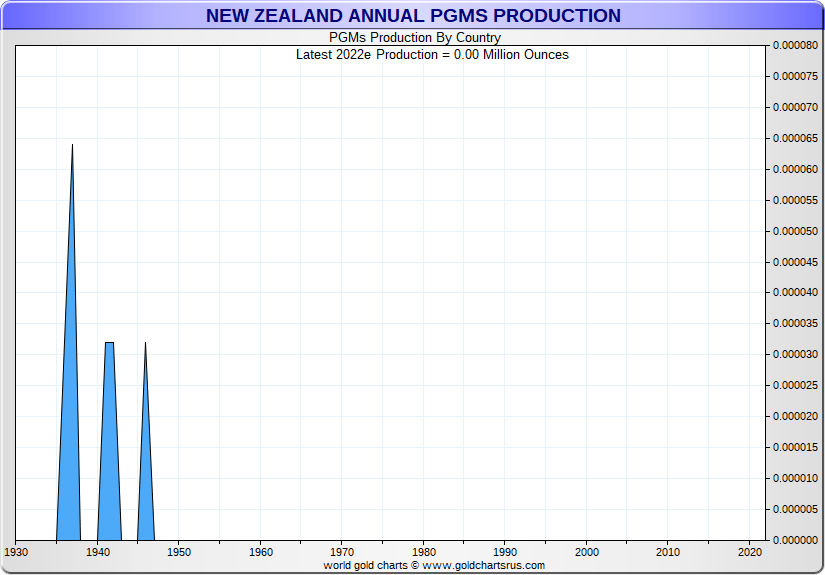Screen dimensions: 825x575
Task: Click the 0.000080 y-axis value
Action: [x=795, y=45]
